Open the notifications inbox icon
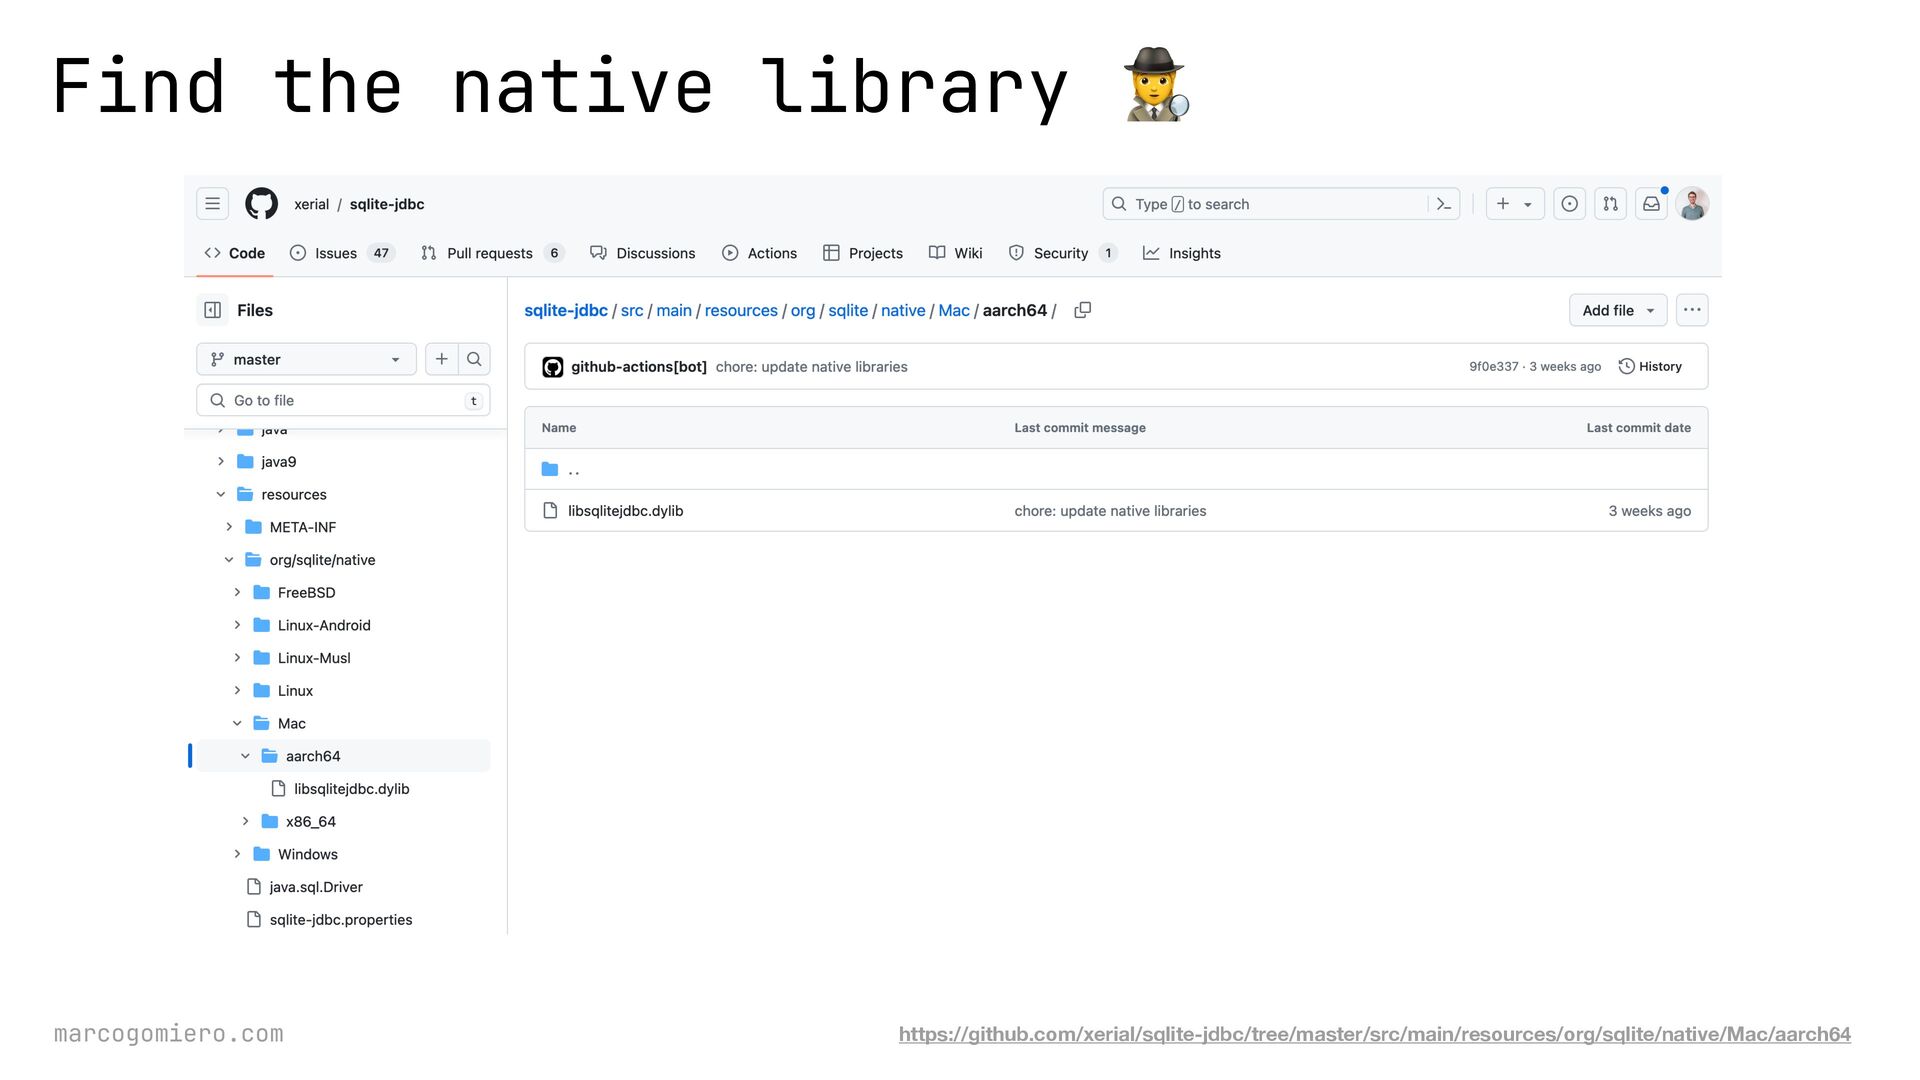The image size is (1920, 1080). tap(1652, 204)
